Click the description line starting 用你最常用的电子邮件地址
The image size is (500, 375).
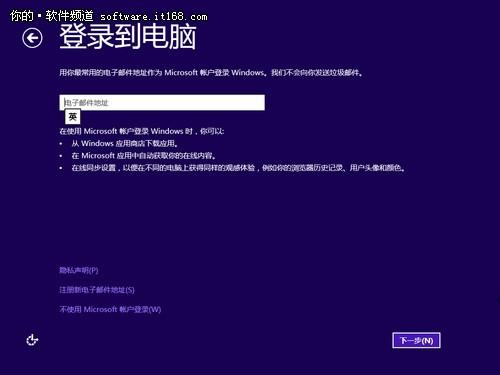point(211,72)
